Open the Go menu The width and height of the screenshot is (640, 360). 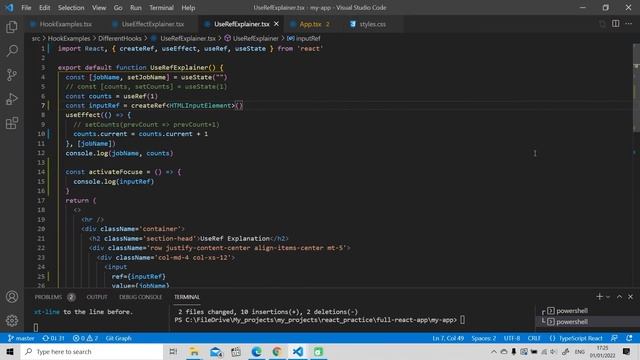[x=118, y=7]
